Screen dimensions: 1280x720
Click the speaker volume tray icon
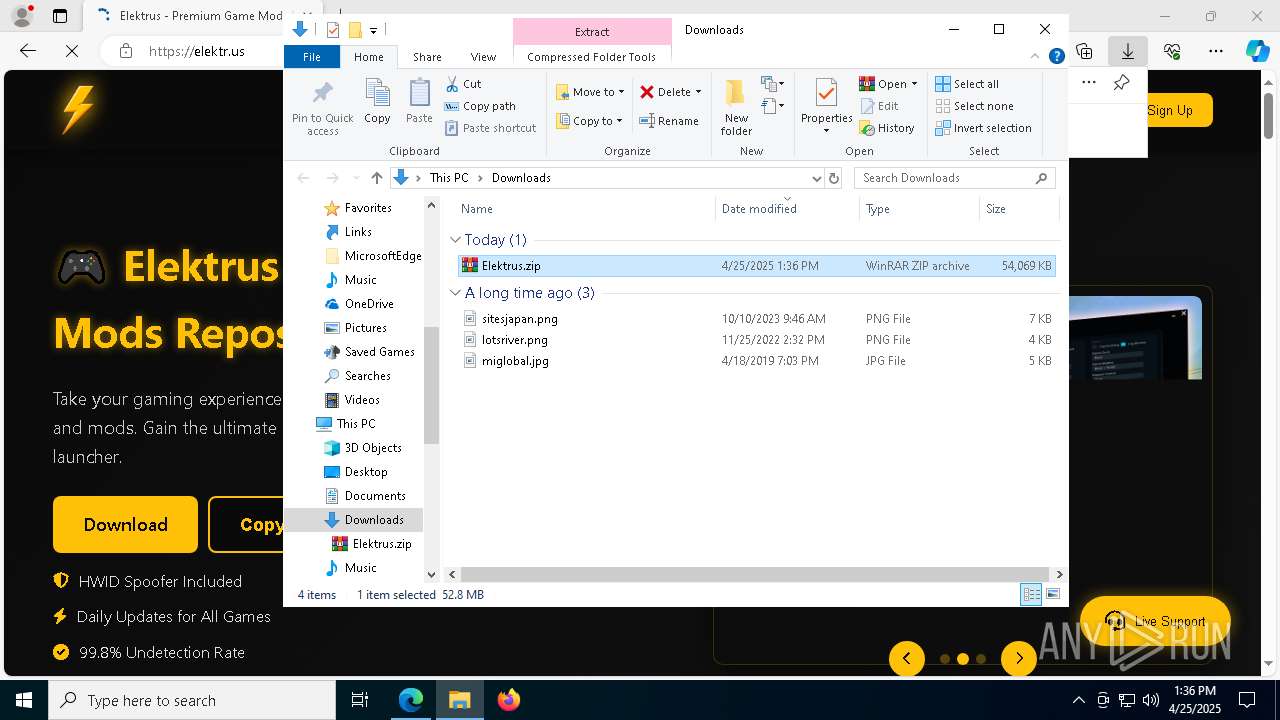click(1151, 700)
